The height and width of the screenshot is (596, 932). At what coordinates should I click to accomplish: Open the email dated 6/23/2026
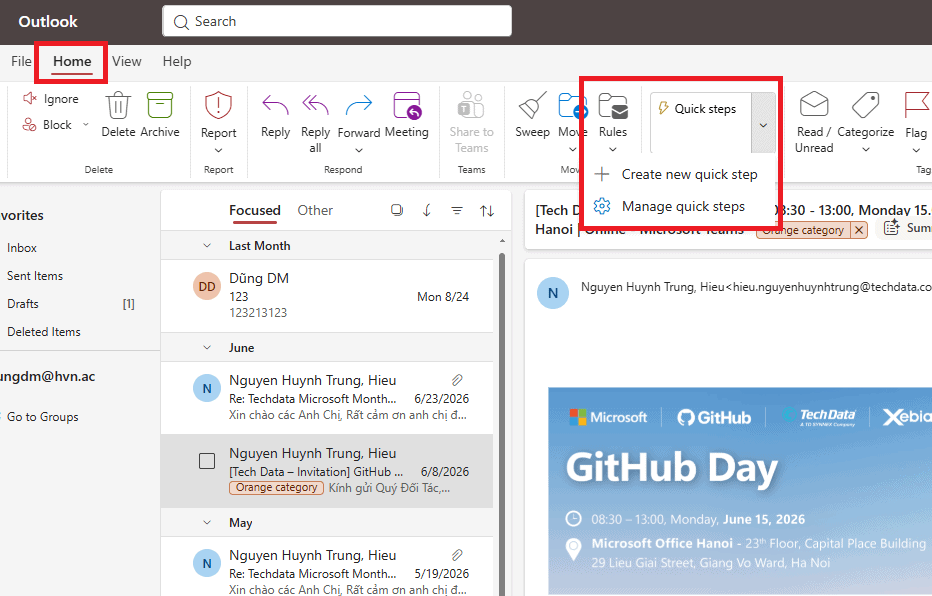(327, 398)
